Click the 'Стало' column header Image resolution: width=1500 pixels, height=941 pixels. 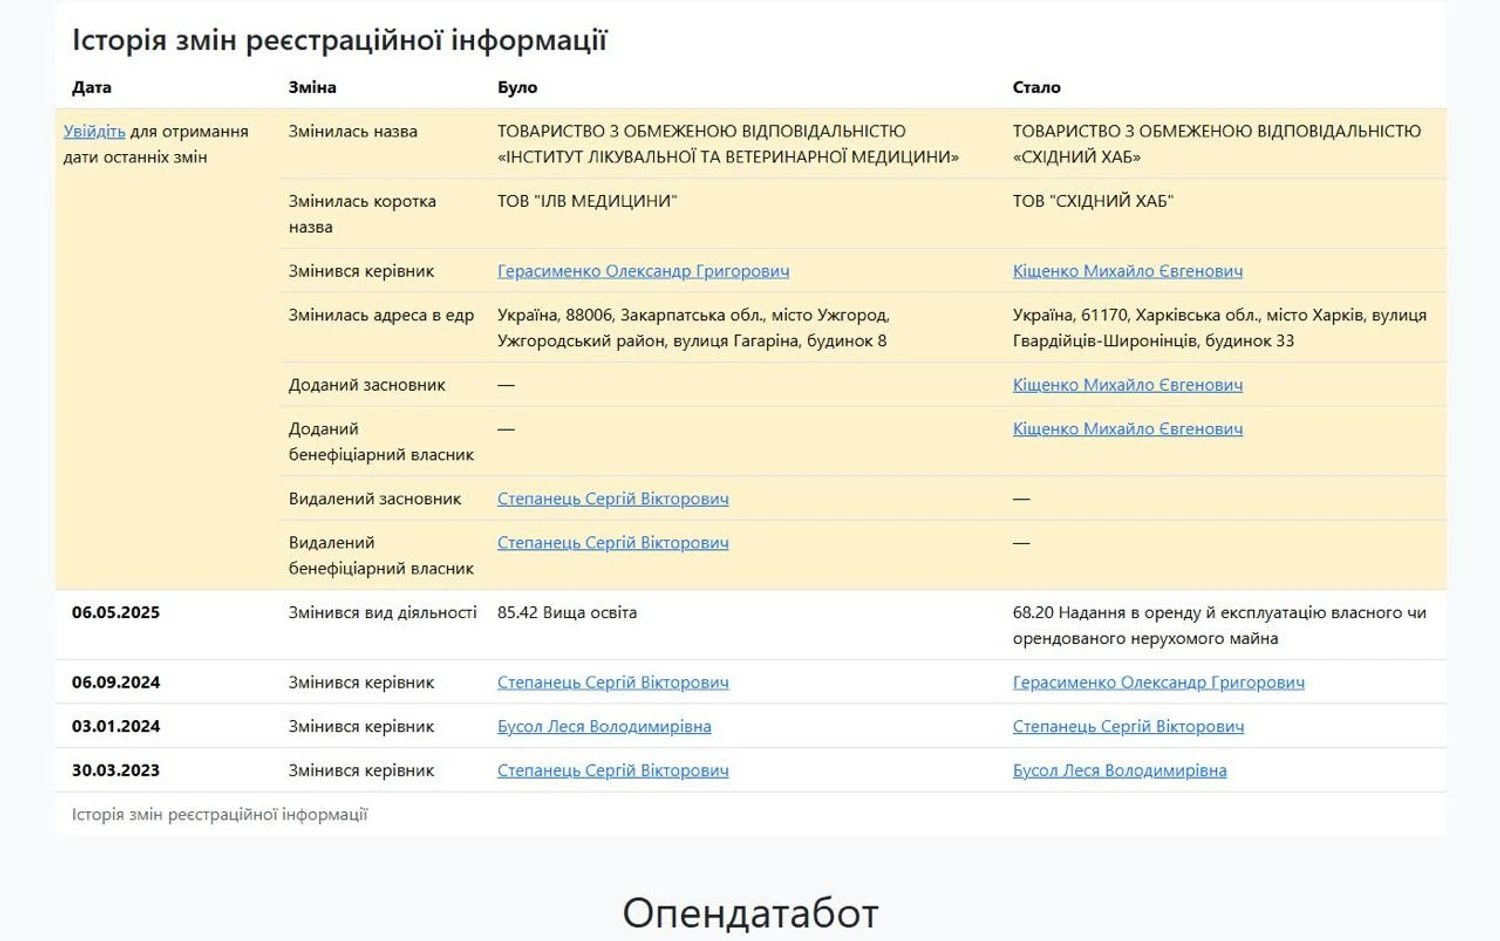pos(1036,87)
